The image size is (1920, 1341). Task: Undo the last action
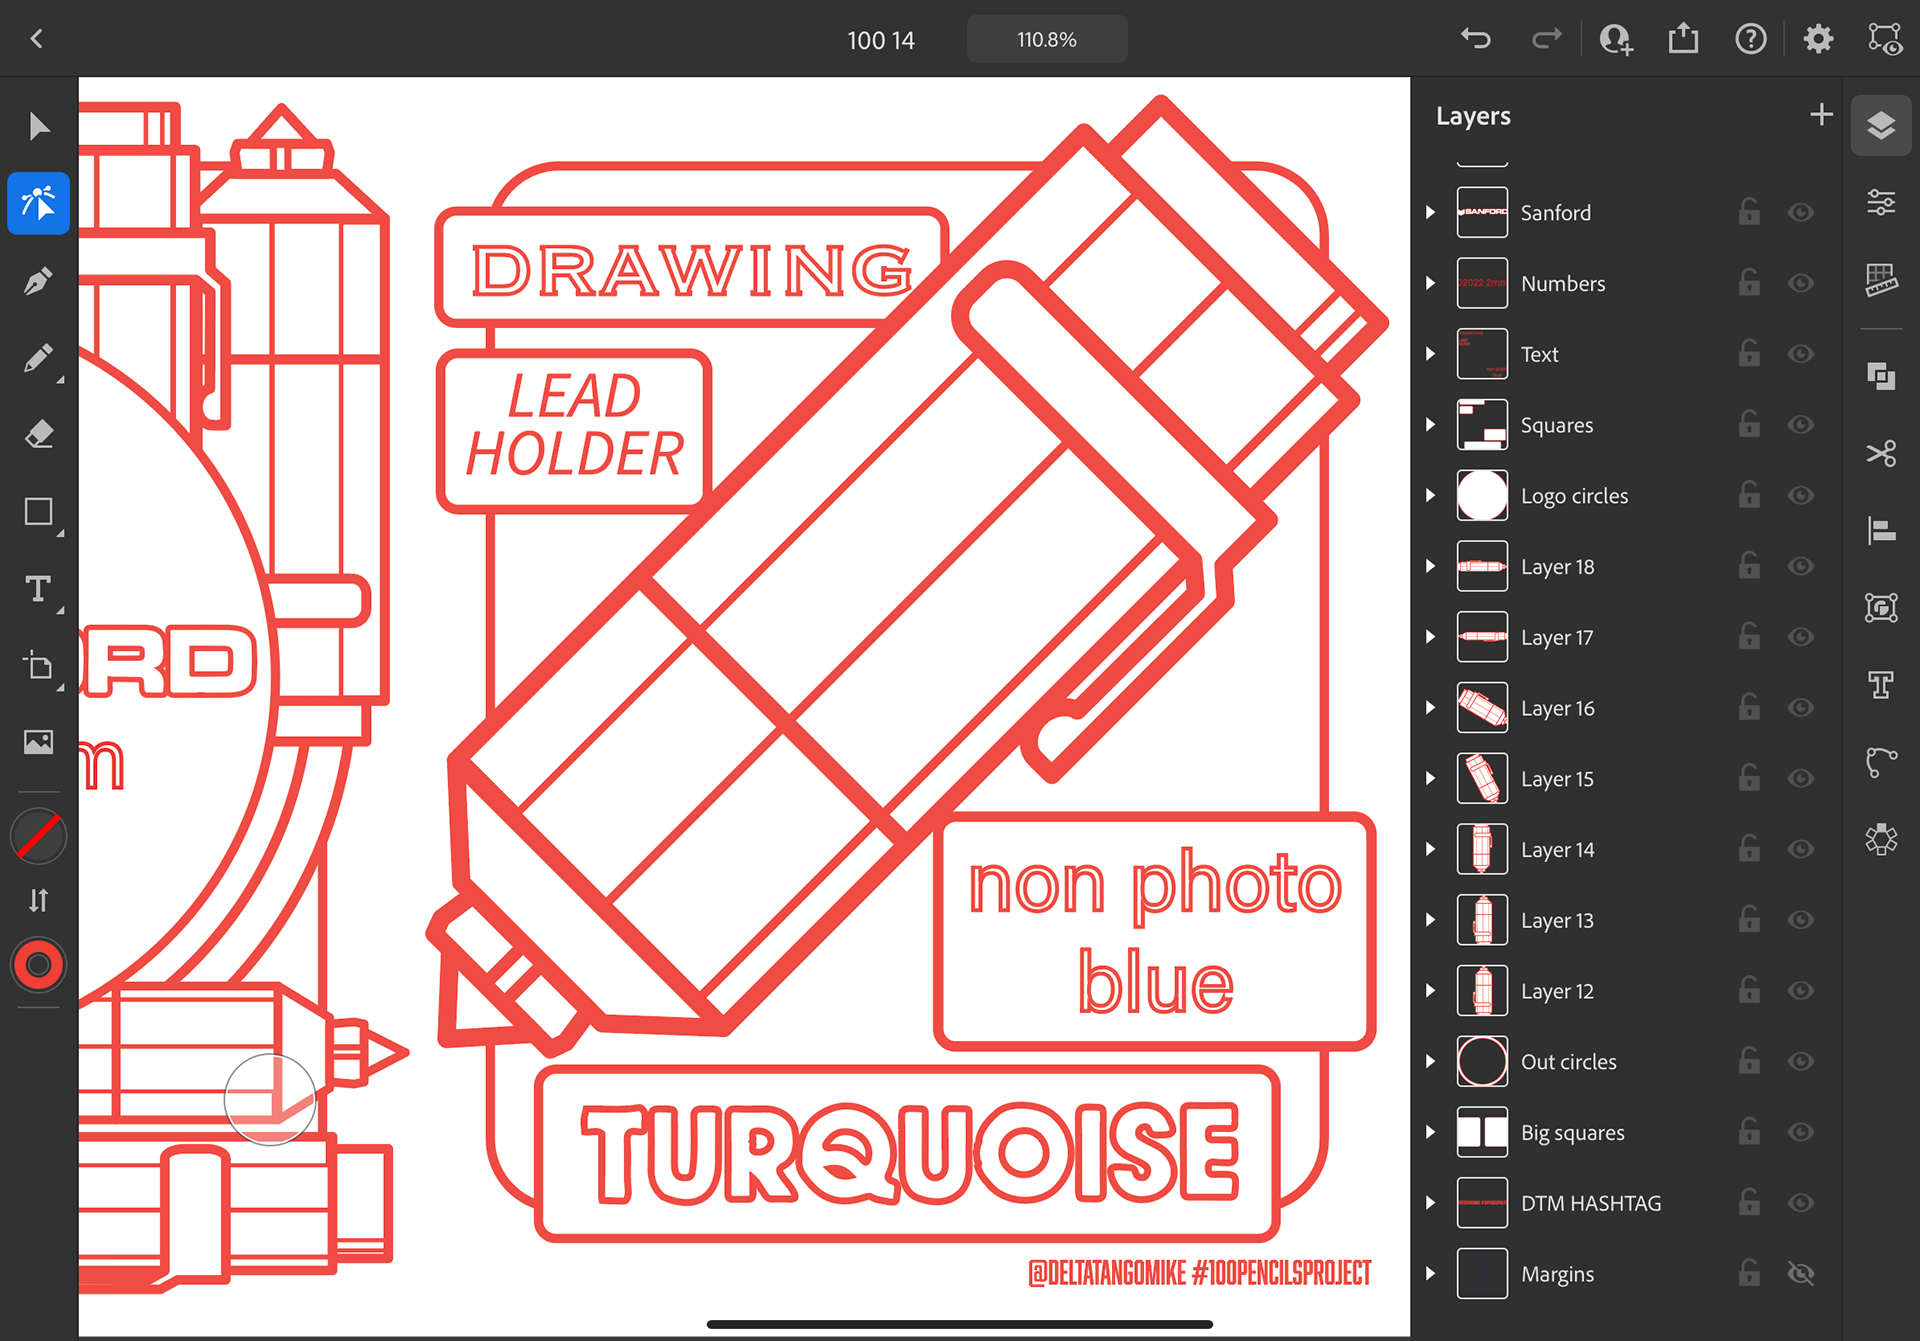[x=1476, y=39]
